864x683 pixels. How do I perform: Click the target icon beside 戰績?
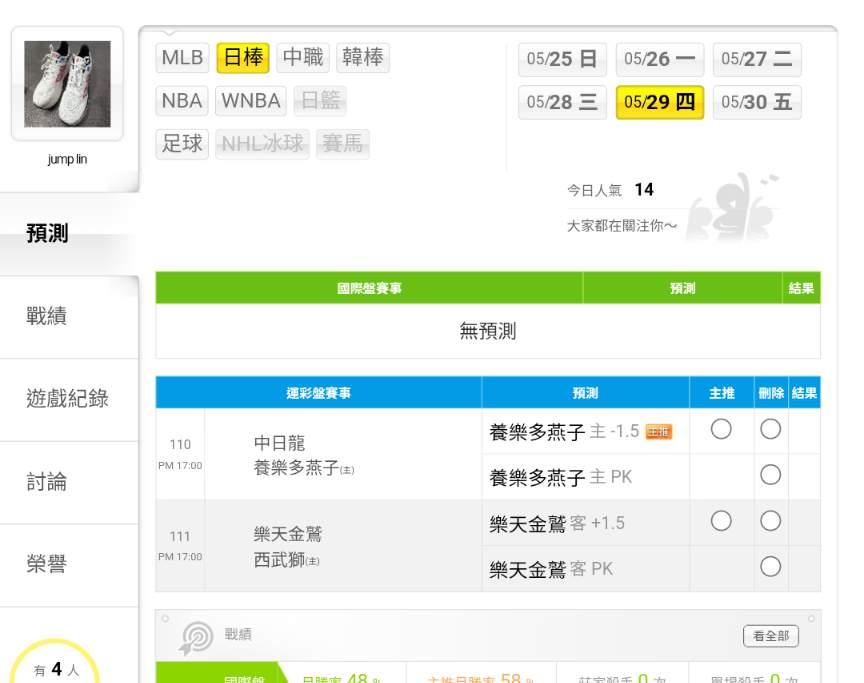point(197,637)
